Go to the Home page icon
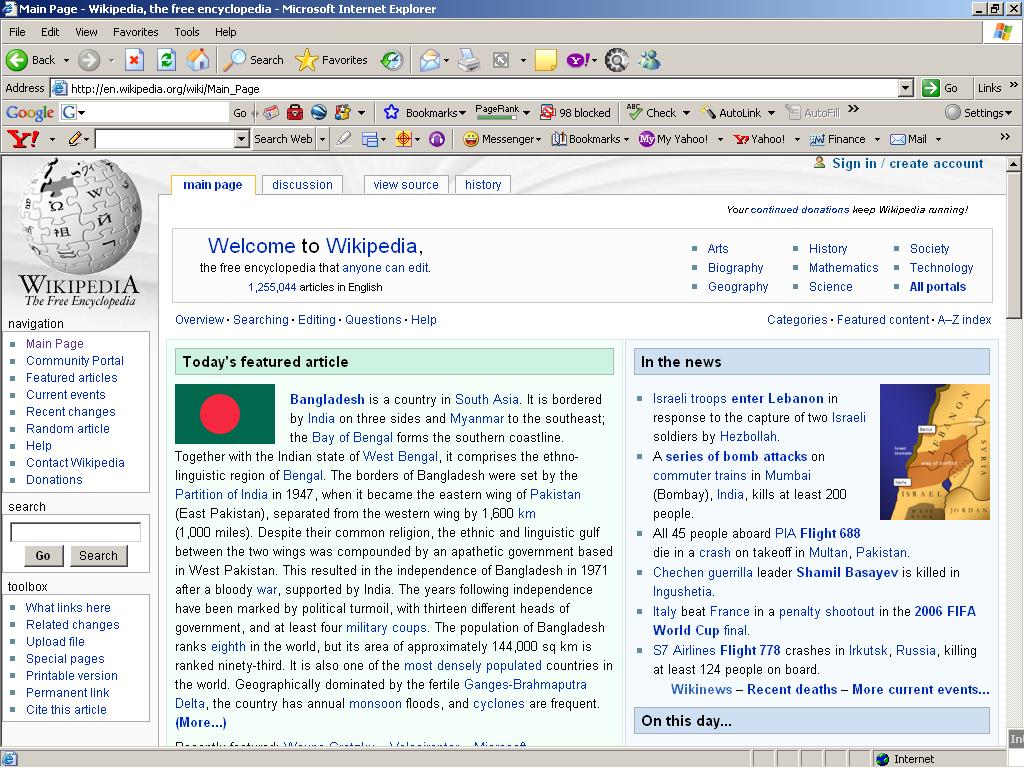The width and height of the screenshot is (1024, 768). tap(199, 60)
